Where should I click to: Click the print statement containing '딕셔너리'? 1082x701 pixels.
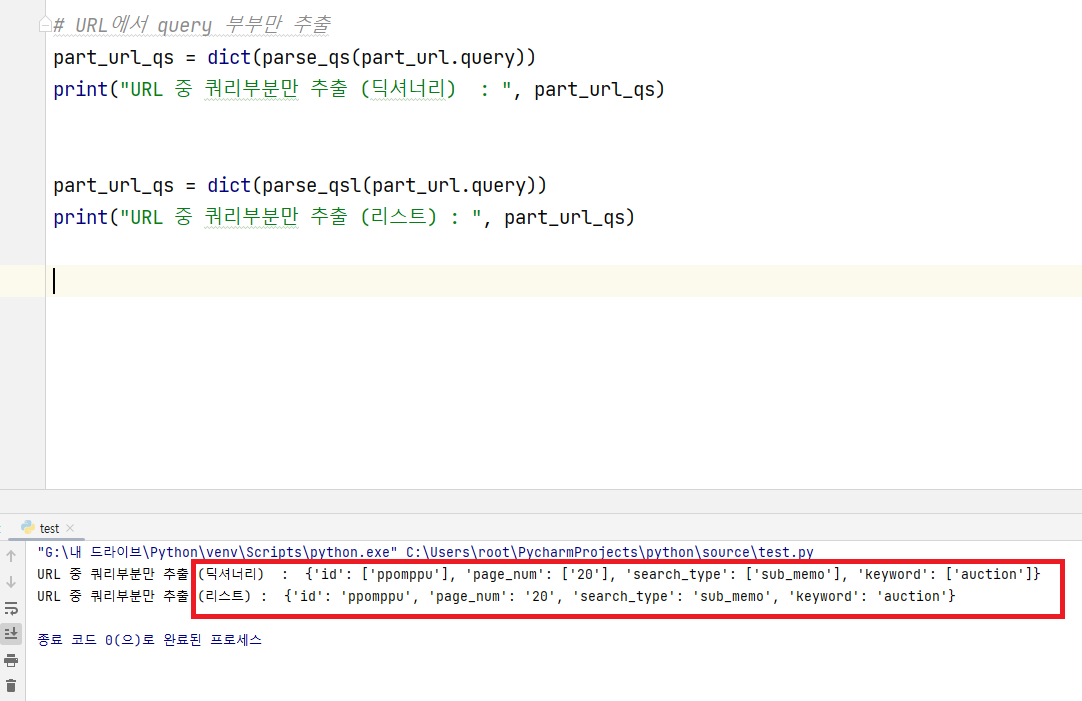click(x=359, y=89)
